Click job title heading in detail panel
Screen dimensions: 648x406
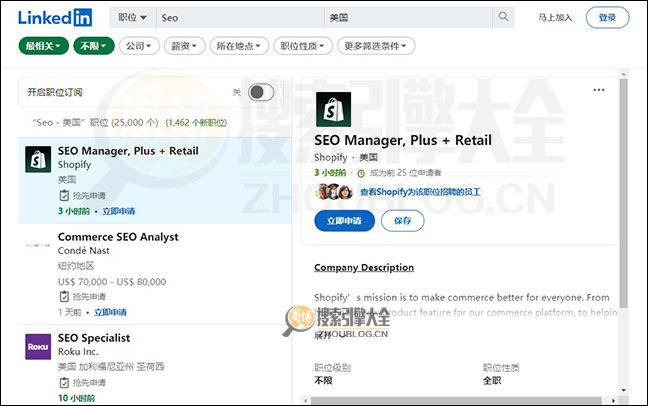[x=403, y=140]
